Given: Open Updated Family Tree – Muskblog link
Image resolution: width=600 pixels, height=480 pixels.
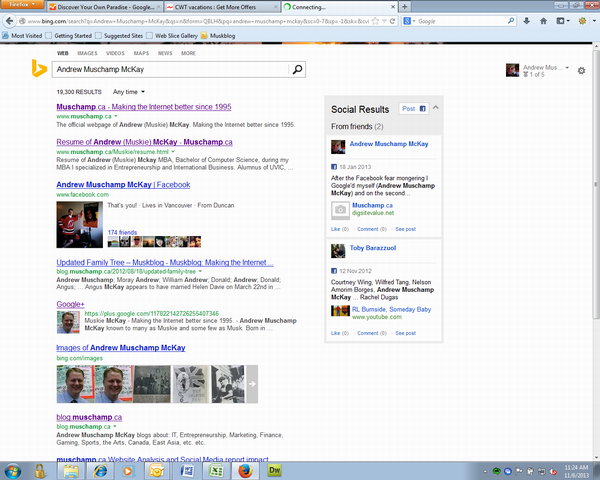Looking at the screenshot, I should (165, 262).
